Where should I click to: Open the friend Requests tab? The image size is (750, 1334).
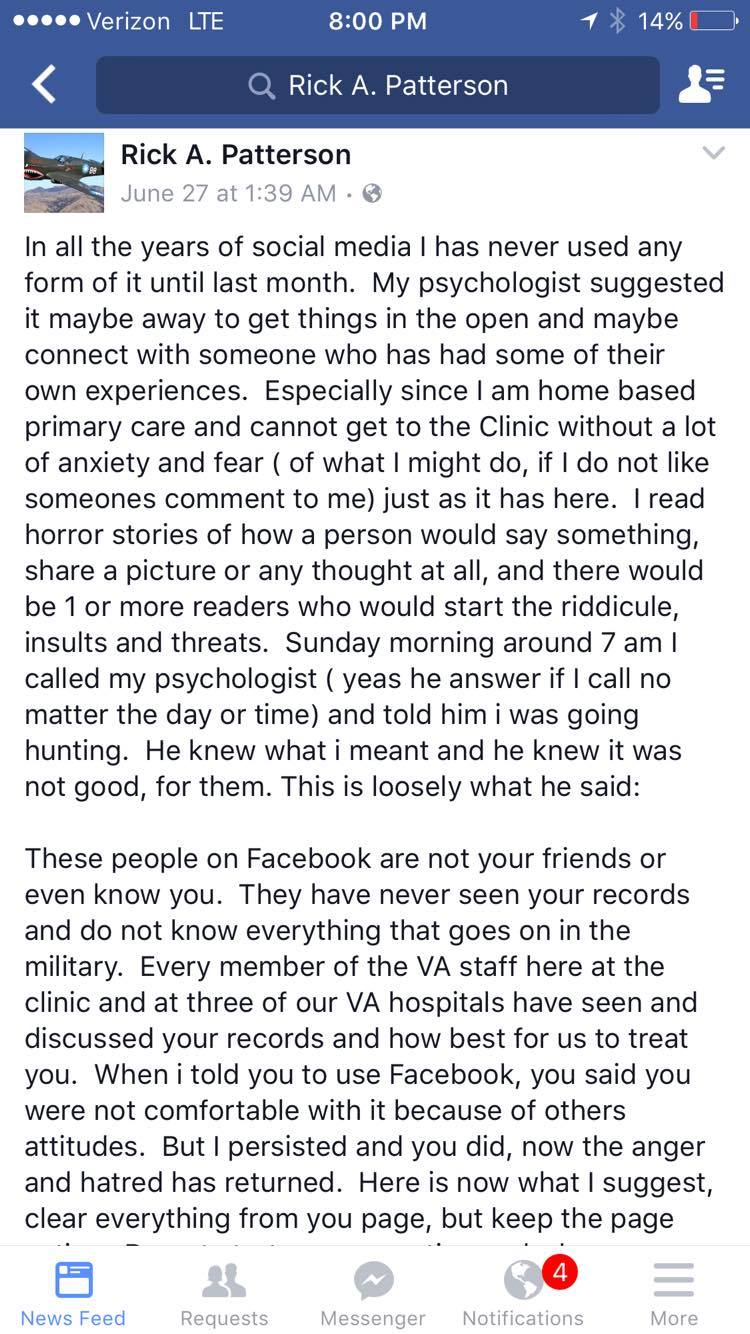pyautogui.click(x=224, y=1292)
